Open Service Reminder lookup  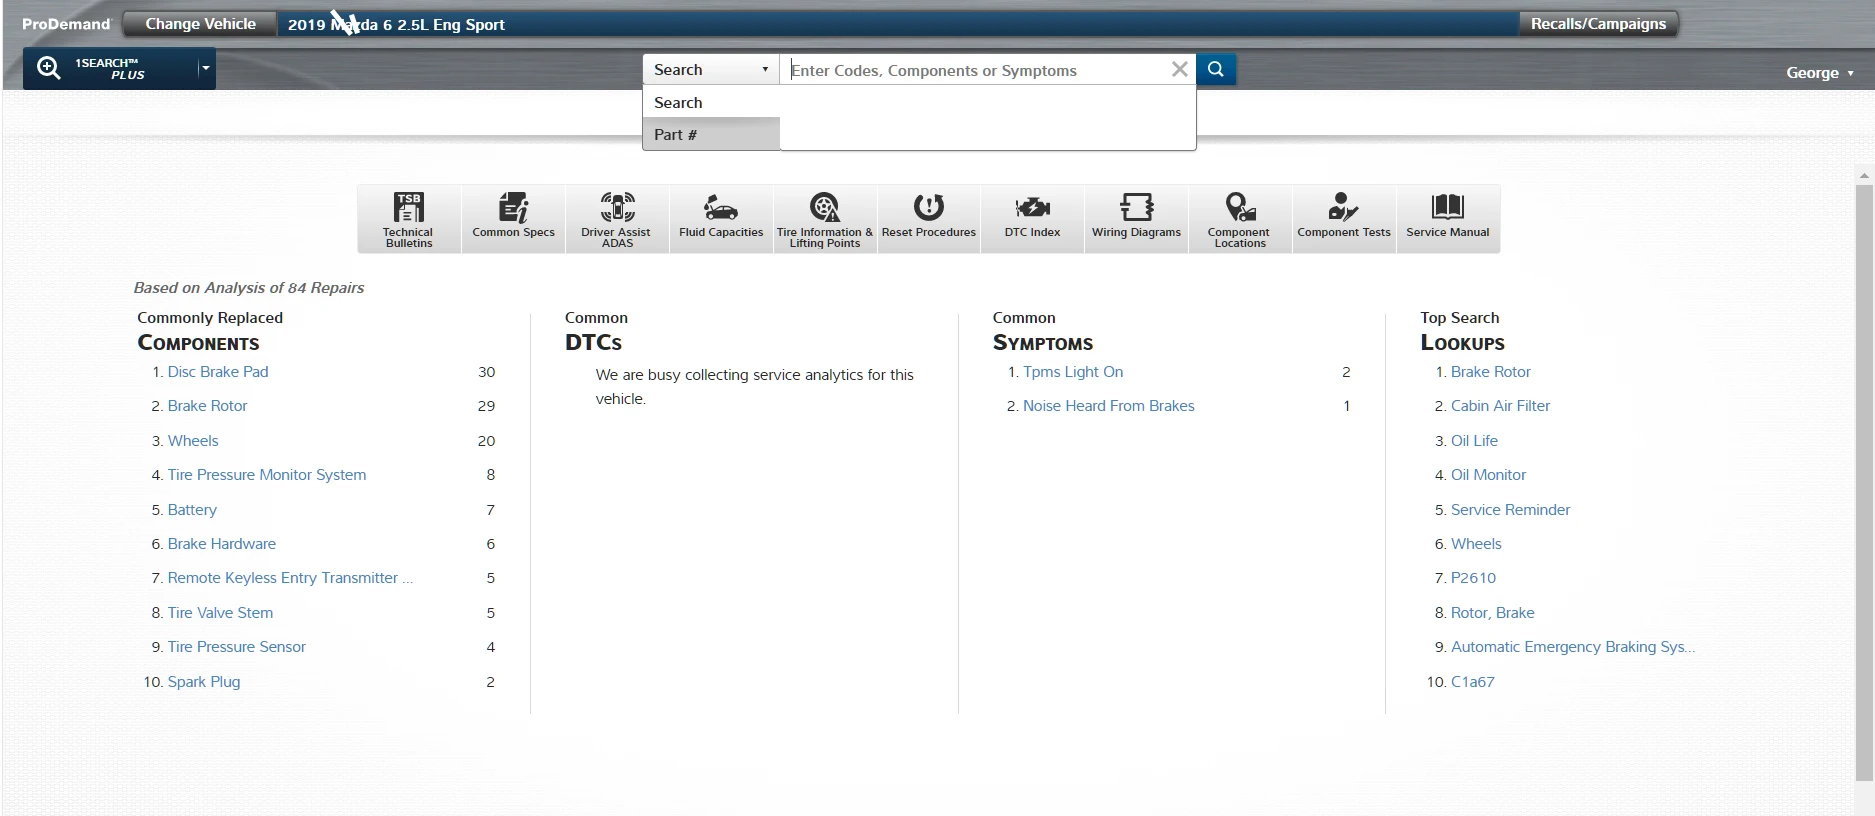coord(1510,510)
